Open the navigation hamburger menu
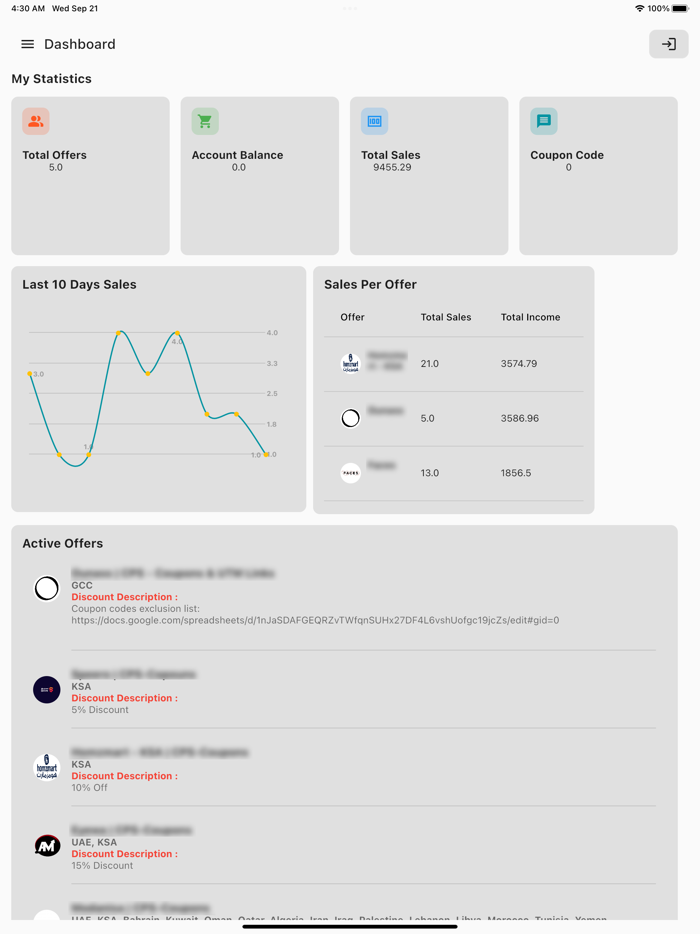 (27, 44)
